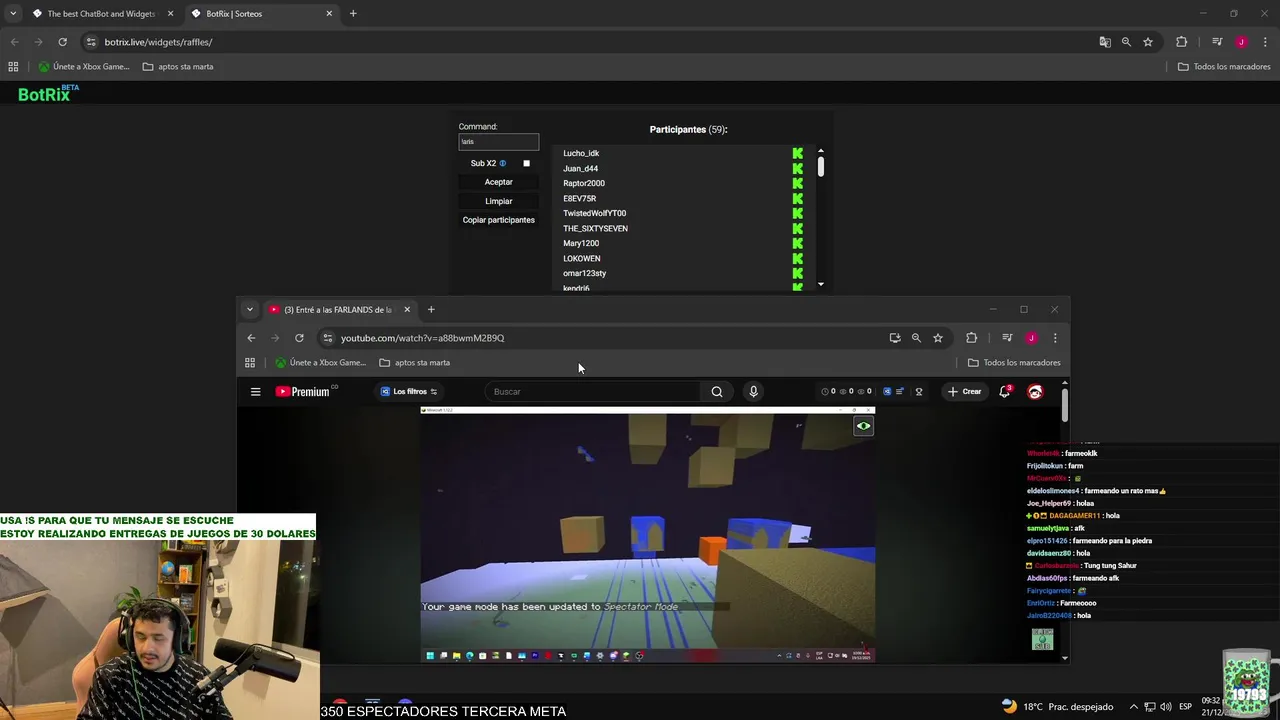Select participant omar123sty
This screenshot has width=1280, height=720.
585,274
